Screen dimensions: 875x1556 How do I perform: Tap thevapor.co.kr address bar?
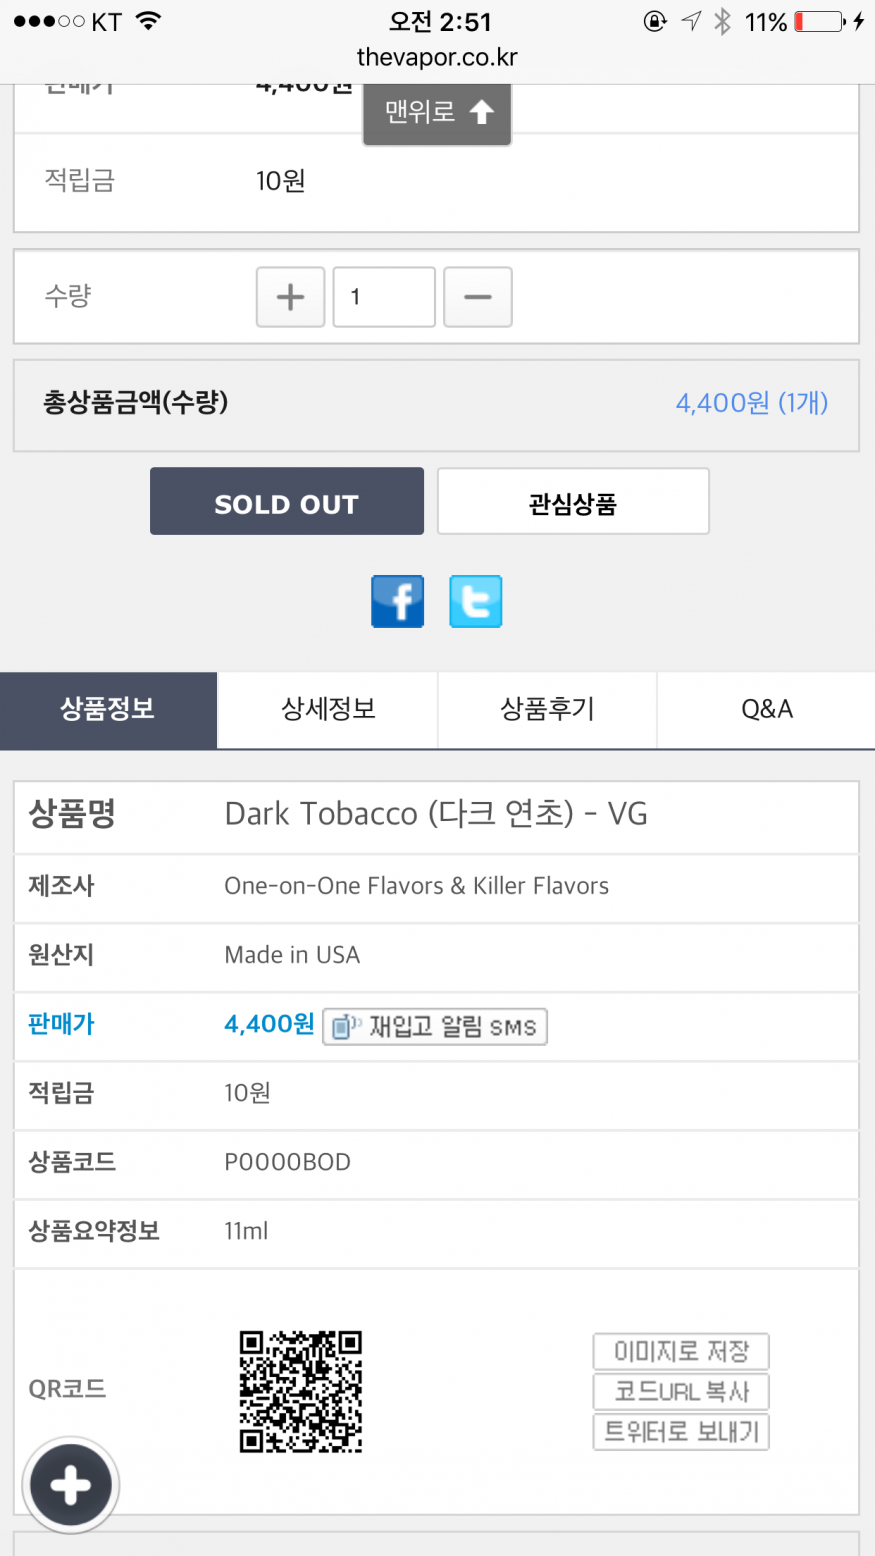pos(437,58)
